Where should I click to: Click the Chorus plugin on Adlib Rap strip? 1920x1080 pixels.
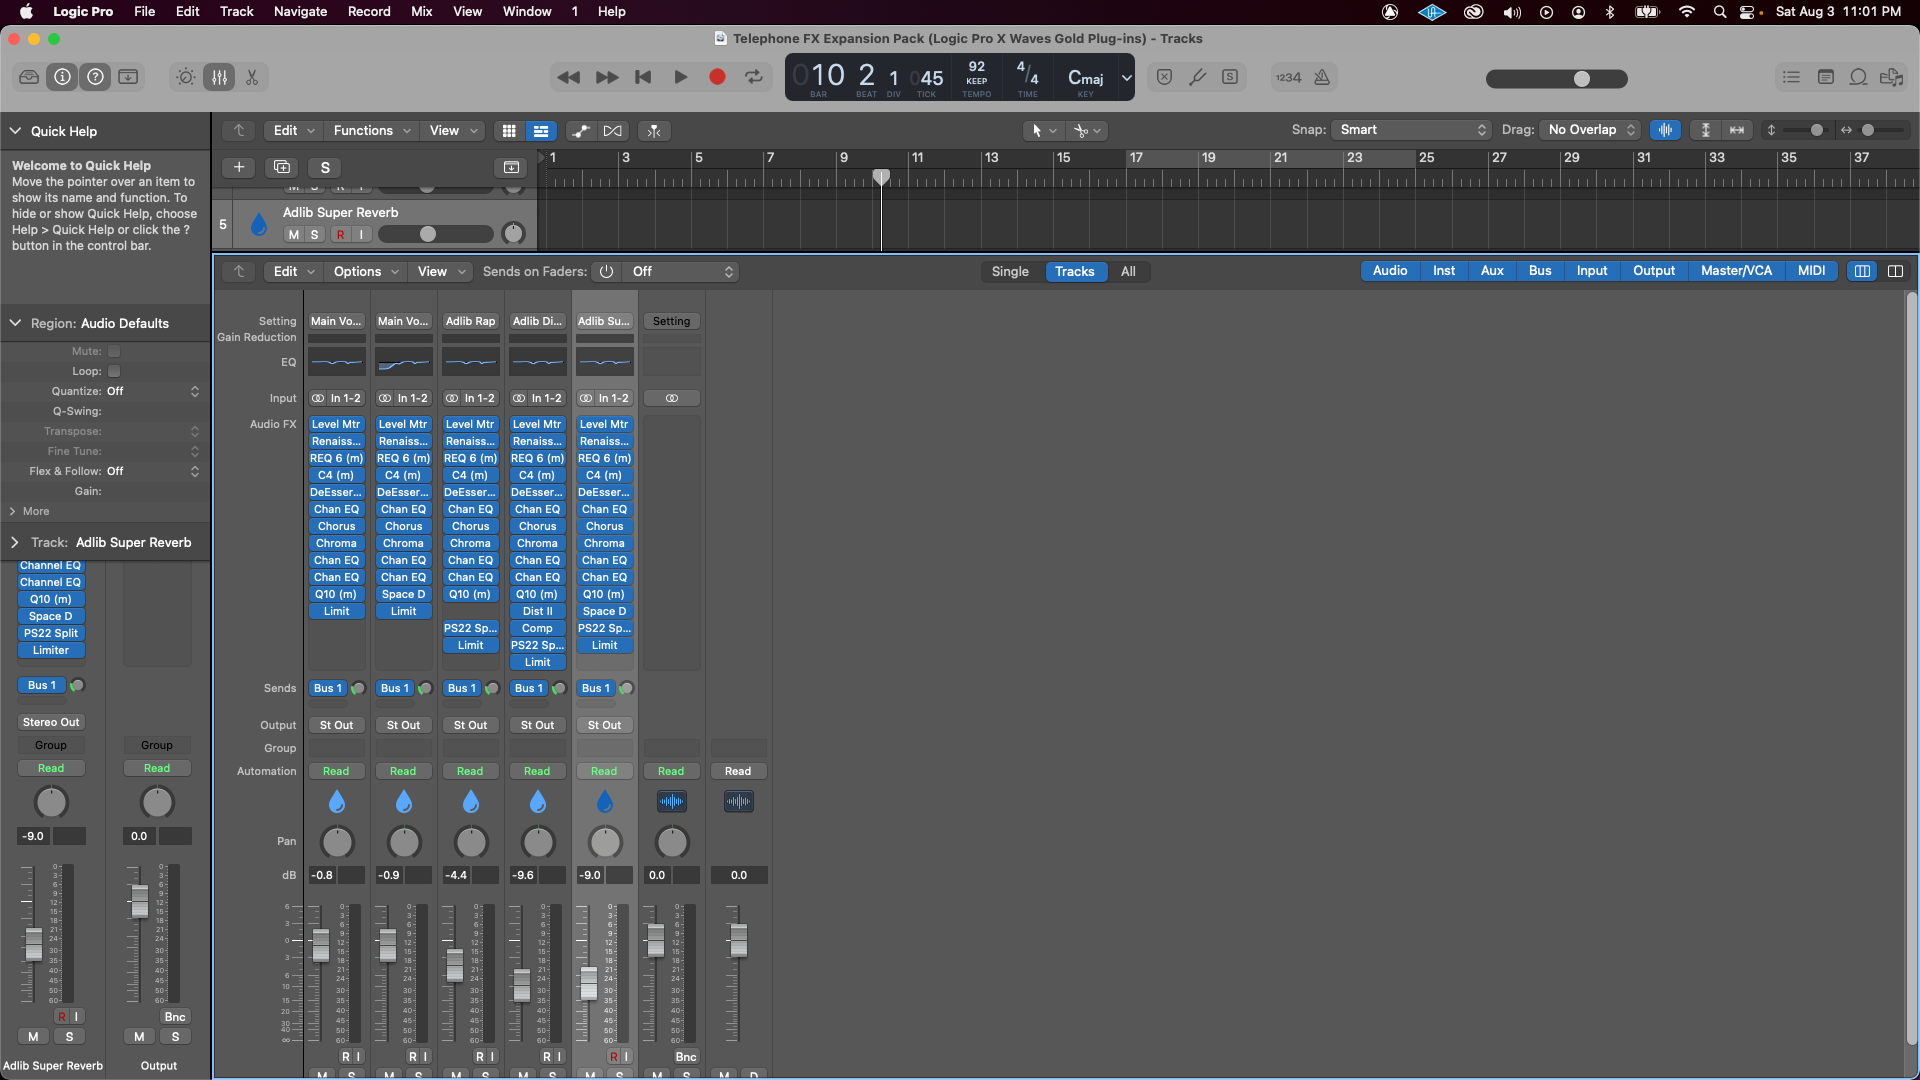click(x=470, y=526)
